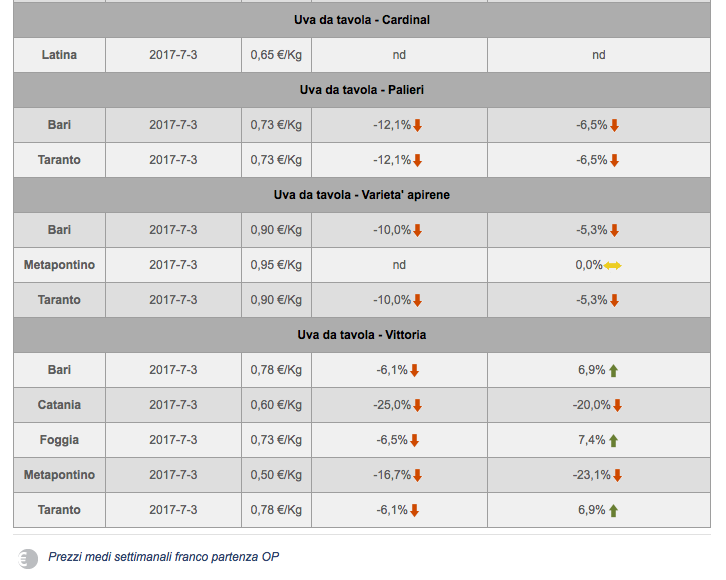This screenshot has width=726, height=580.
Task: Click Uva da tavola - Vittoria header
Action: pos(362,335)
